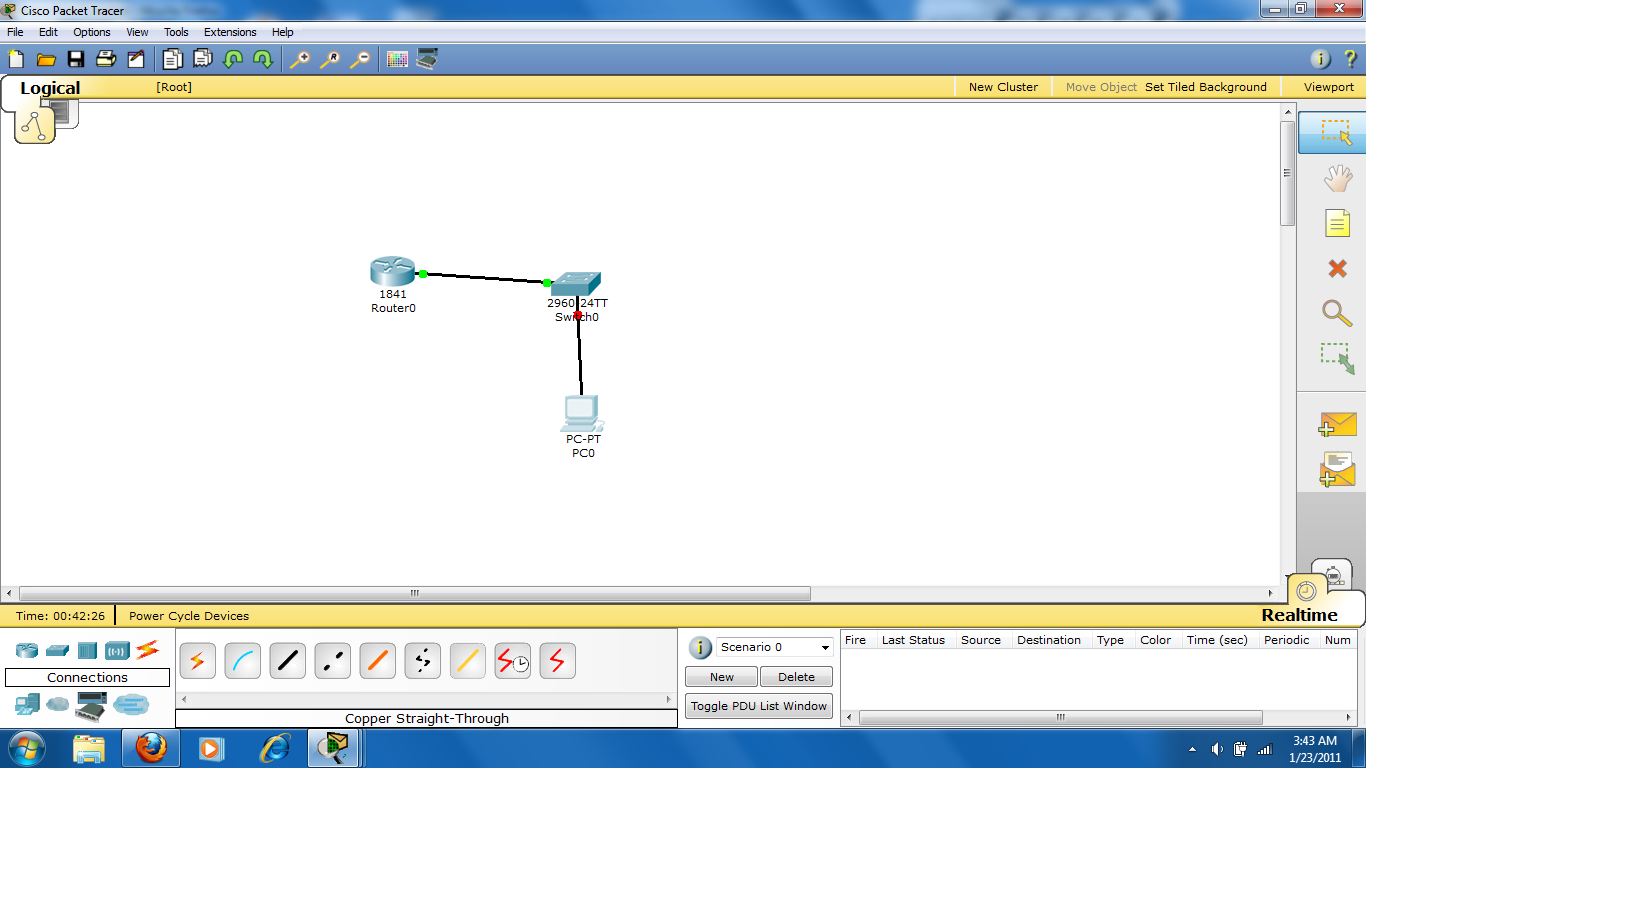The height and width of the screenshot is (920, 1638).
Task: Select the Automatic cable connection type
Action: pos(197,660)
